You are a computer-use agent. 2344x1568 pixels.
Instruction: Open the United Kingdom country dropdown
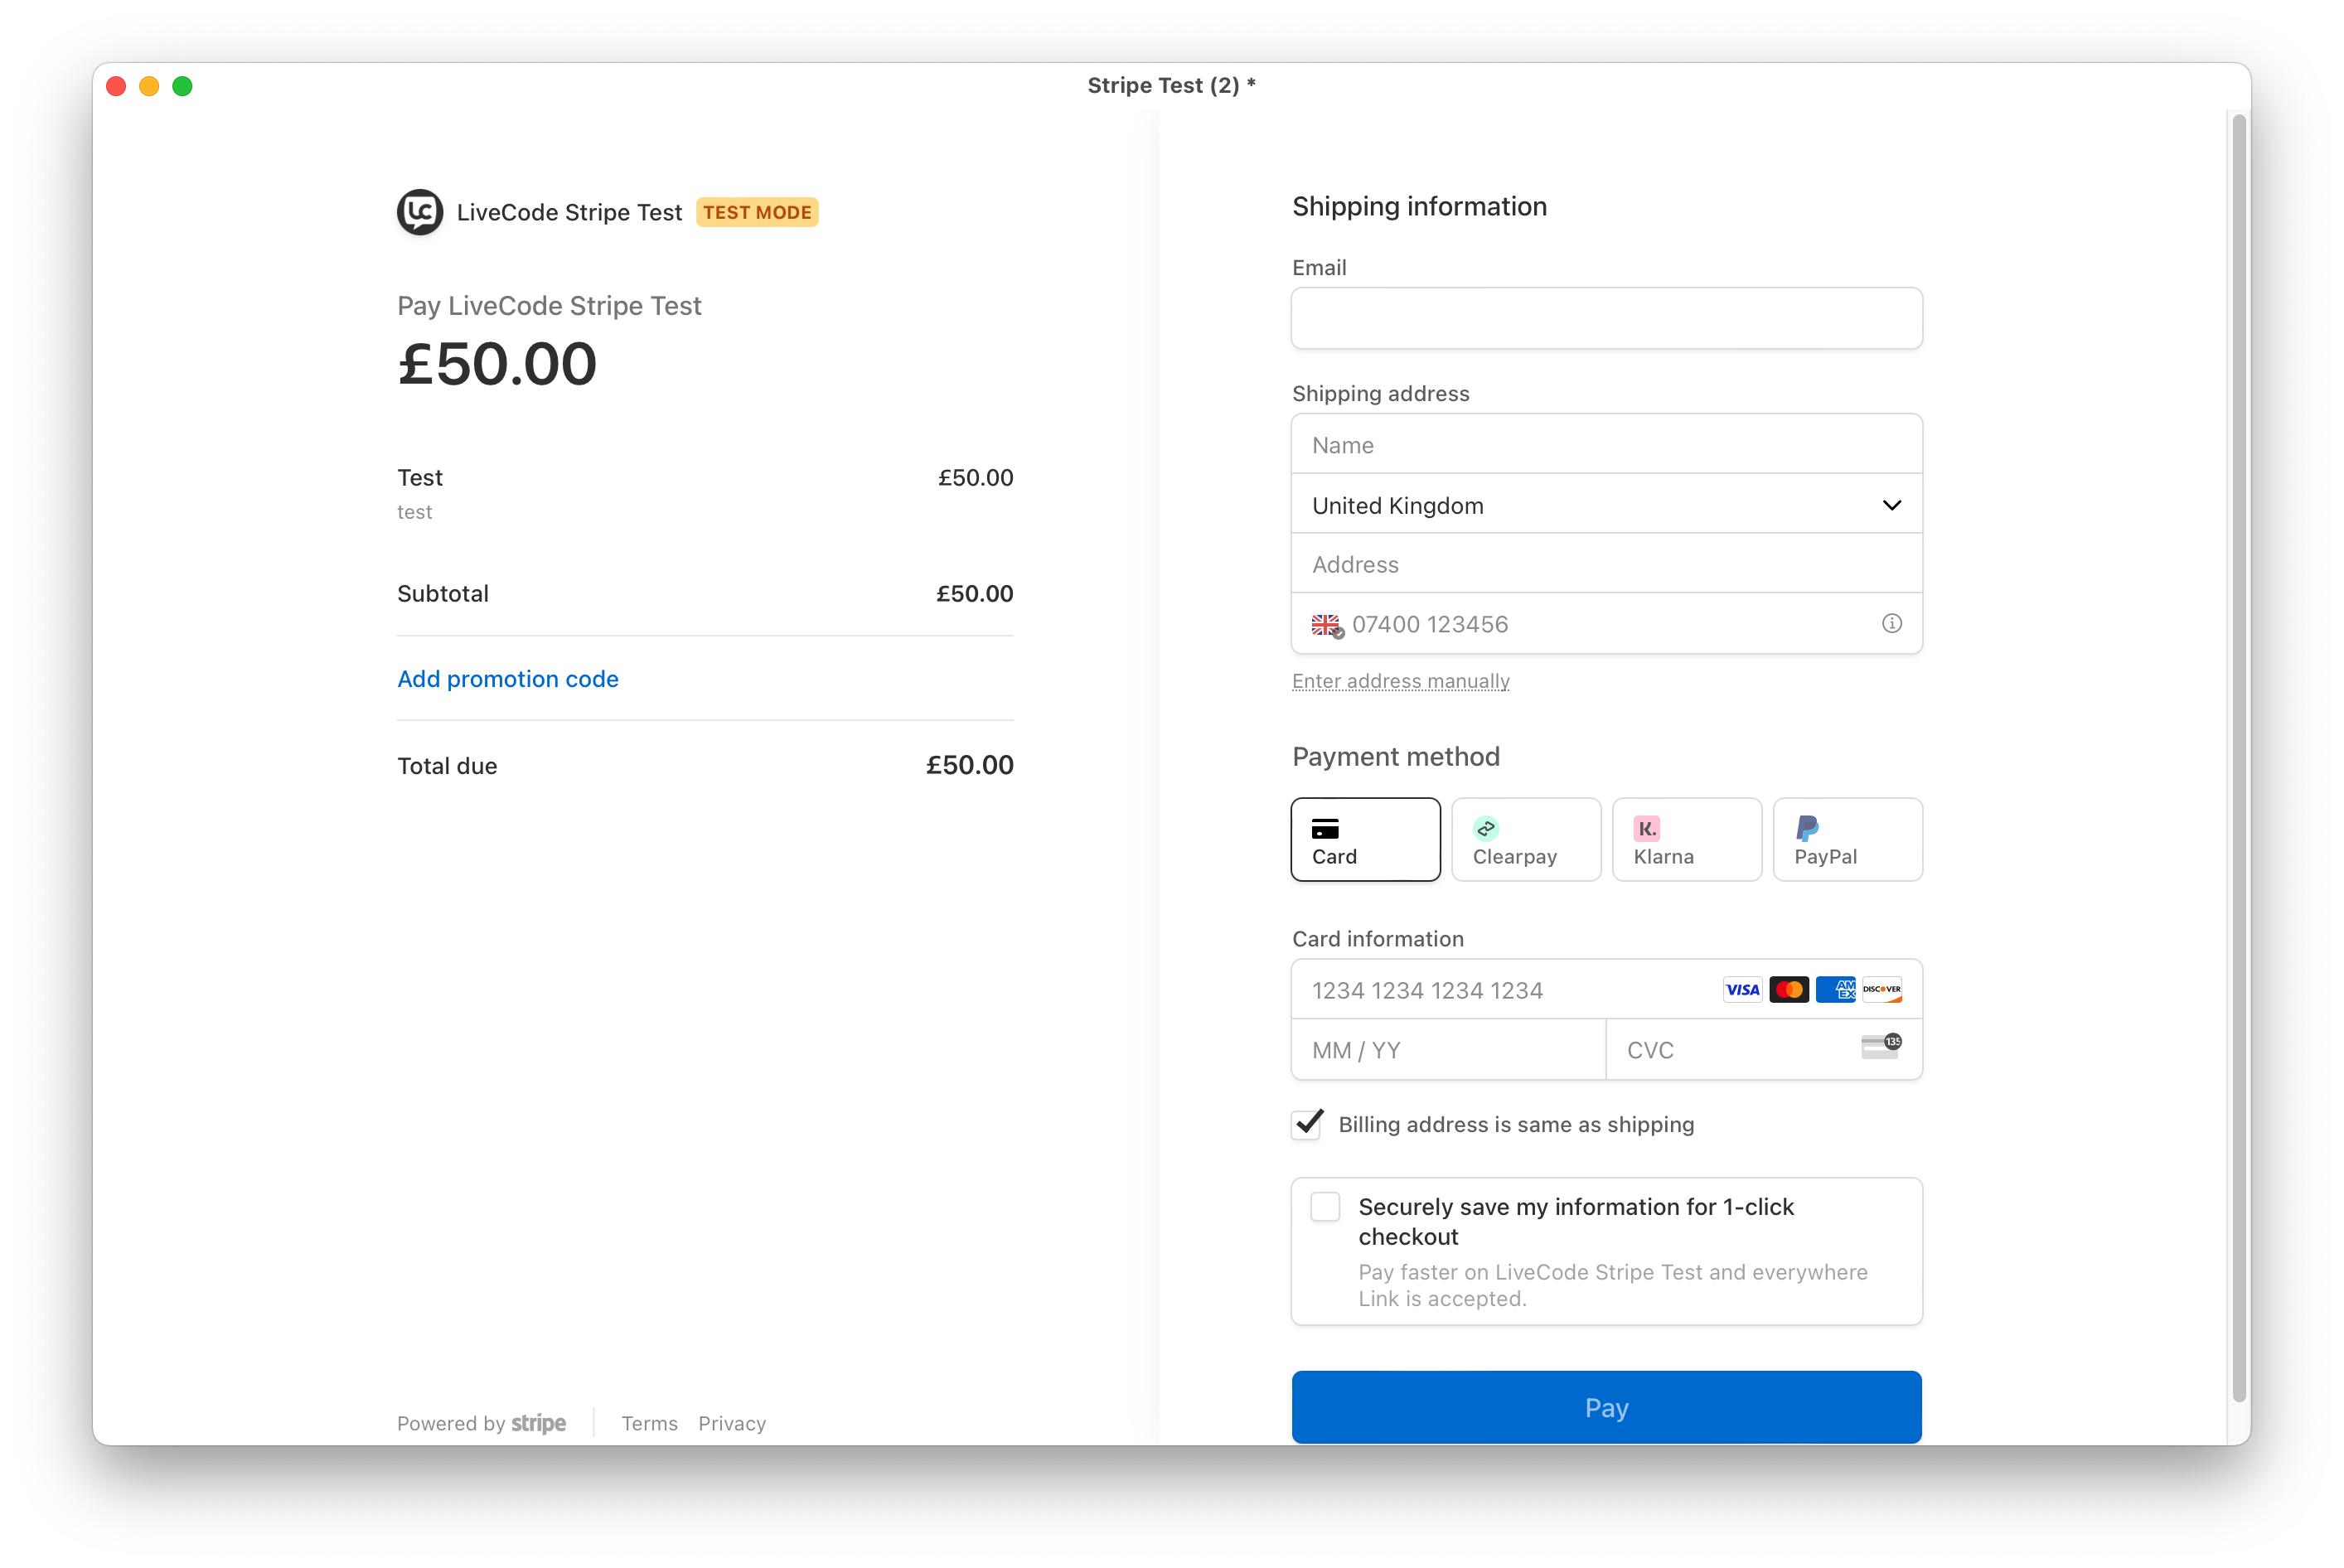pyautogui.click(x=1606, y=505)
